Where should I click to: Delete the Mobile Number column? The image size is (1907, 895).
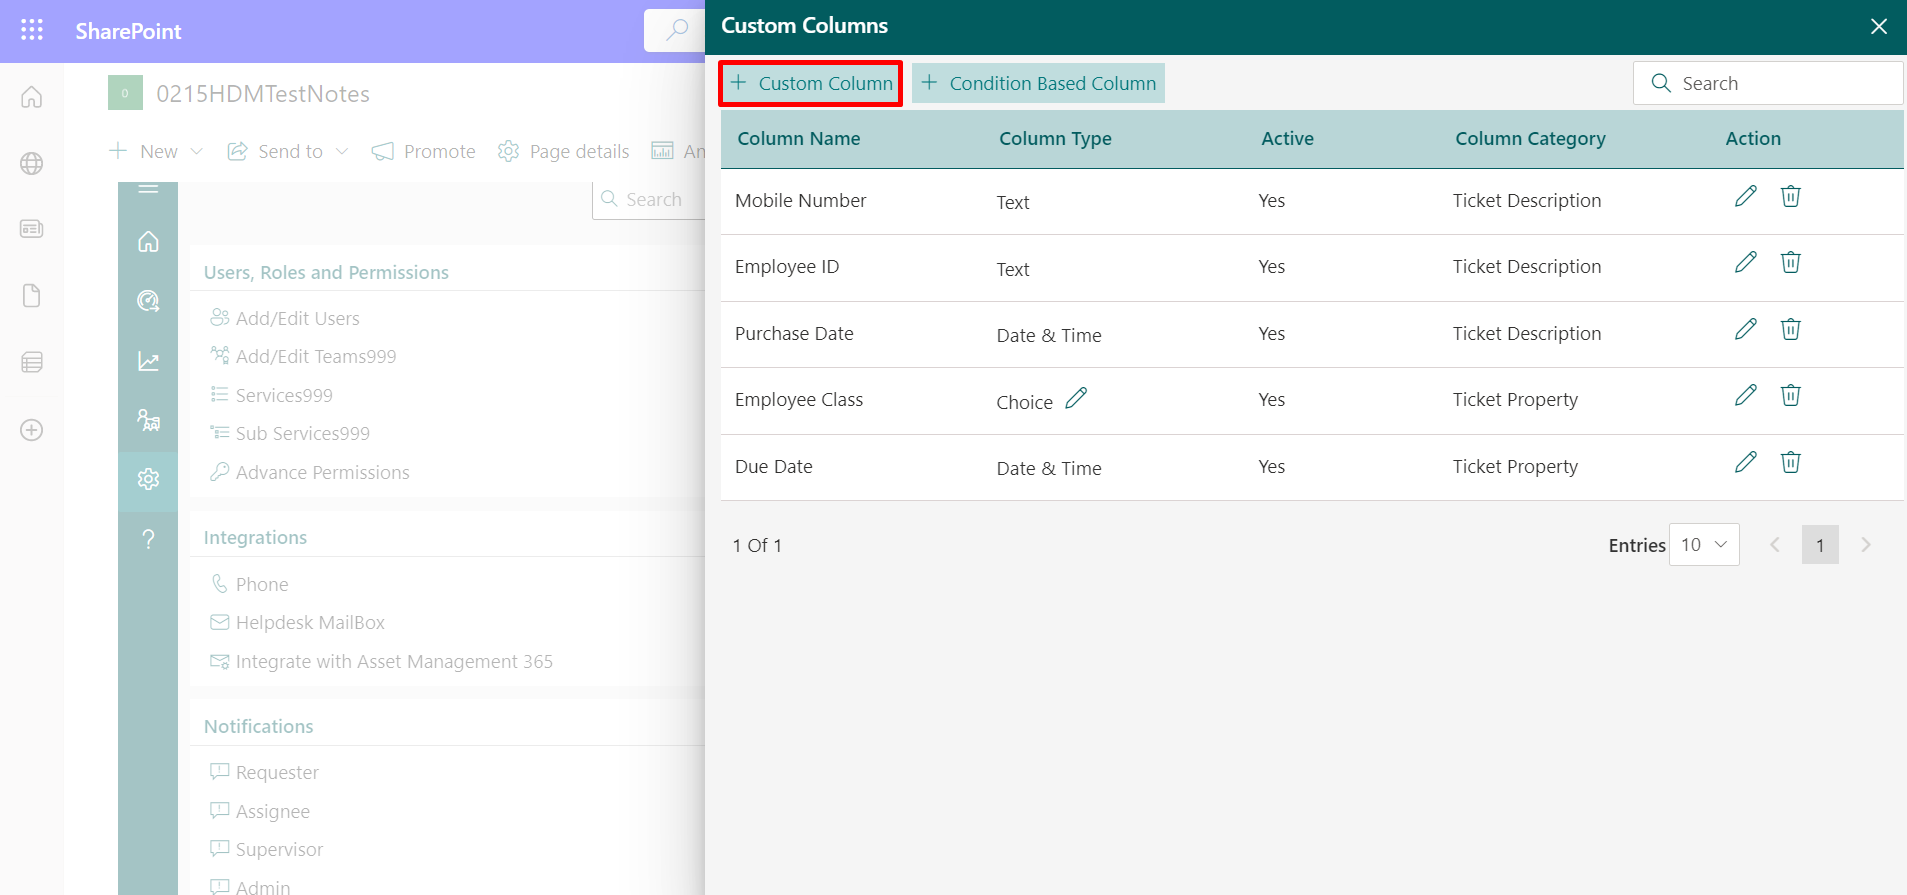point(1790,196)
